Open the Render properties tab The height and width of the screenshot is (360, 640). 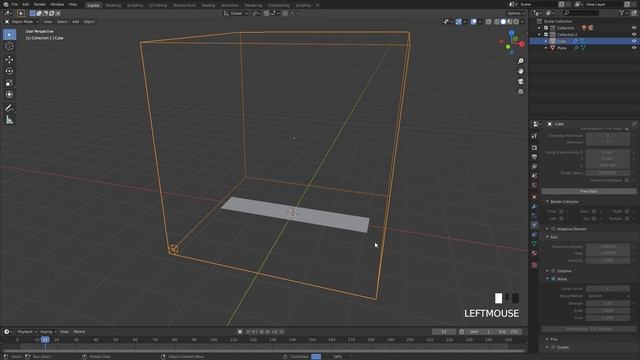pos(534,147)
